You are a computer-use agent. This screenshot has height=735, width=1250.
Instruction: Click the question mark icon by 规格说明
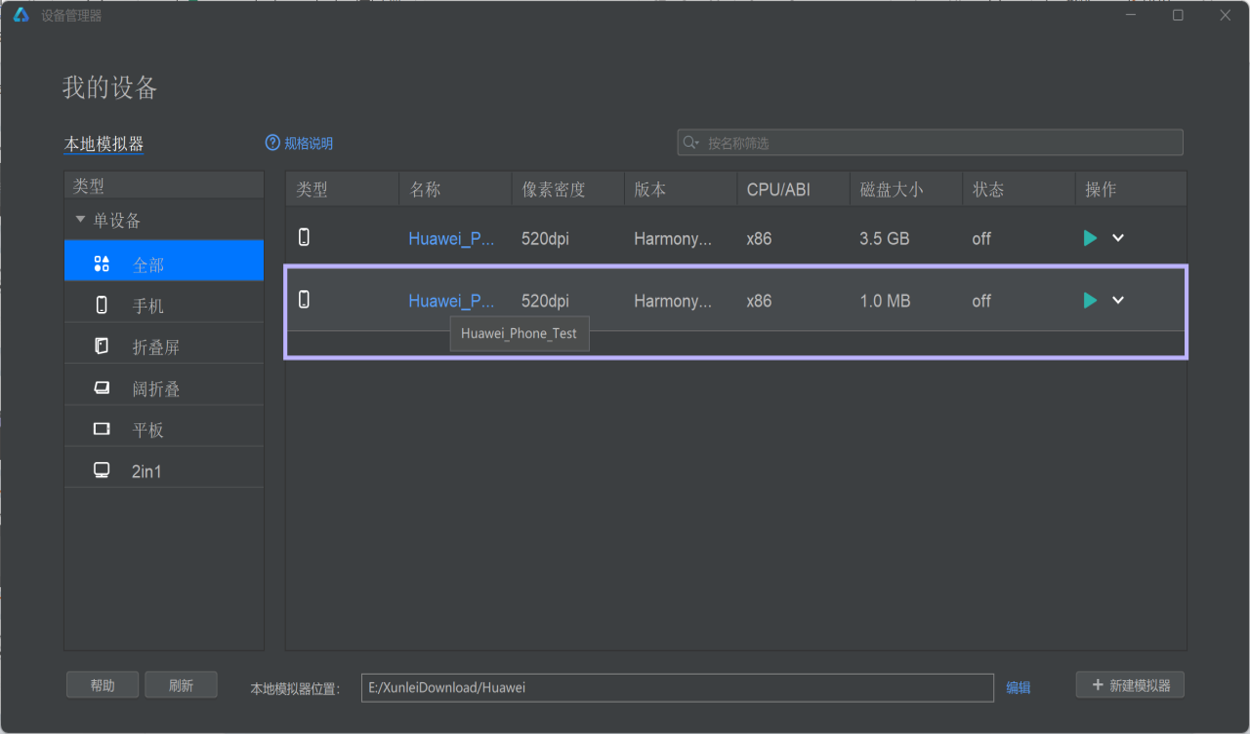click(272, 143)
